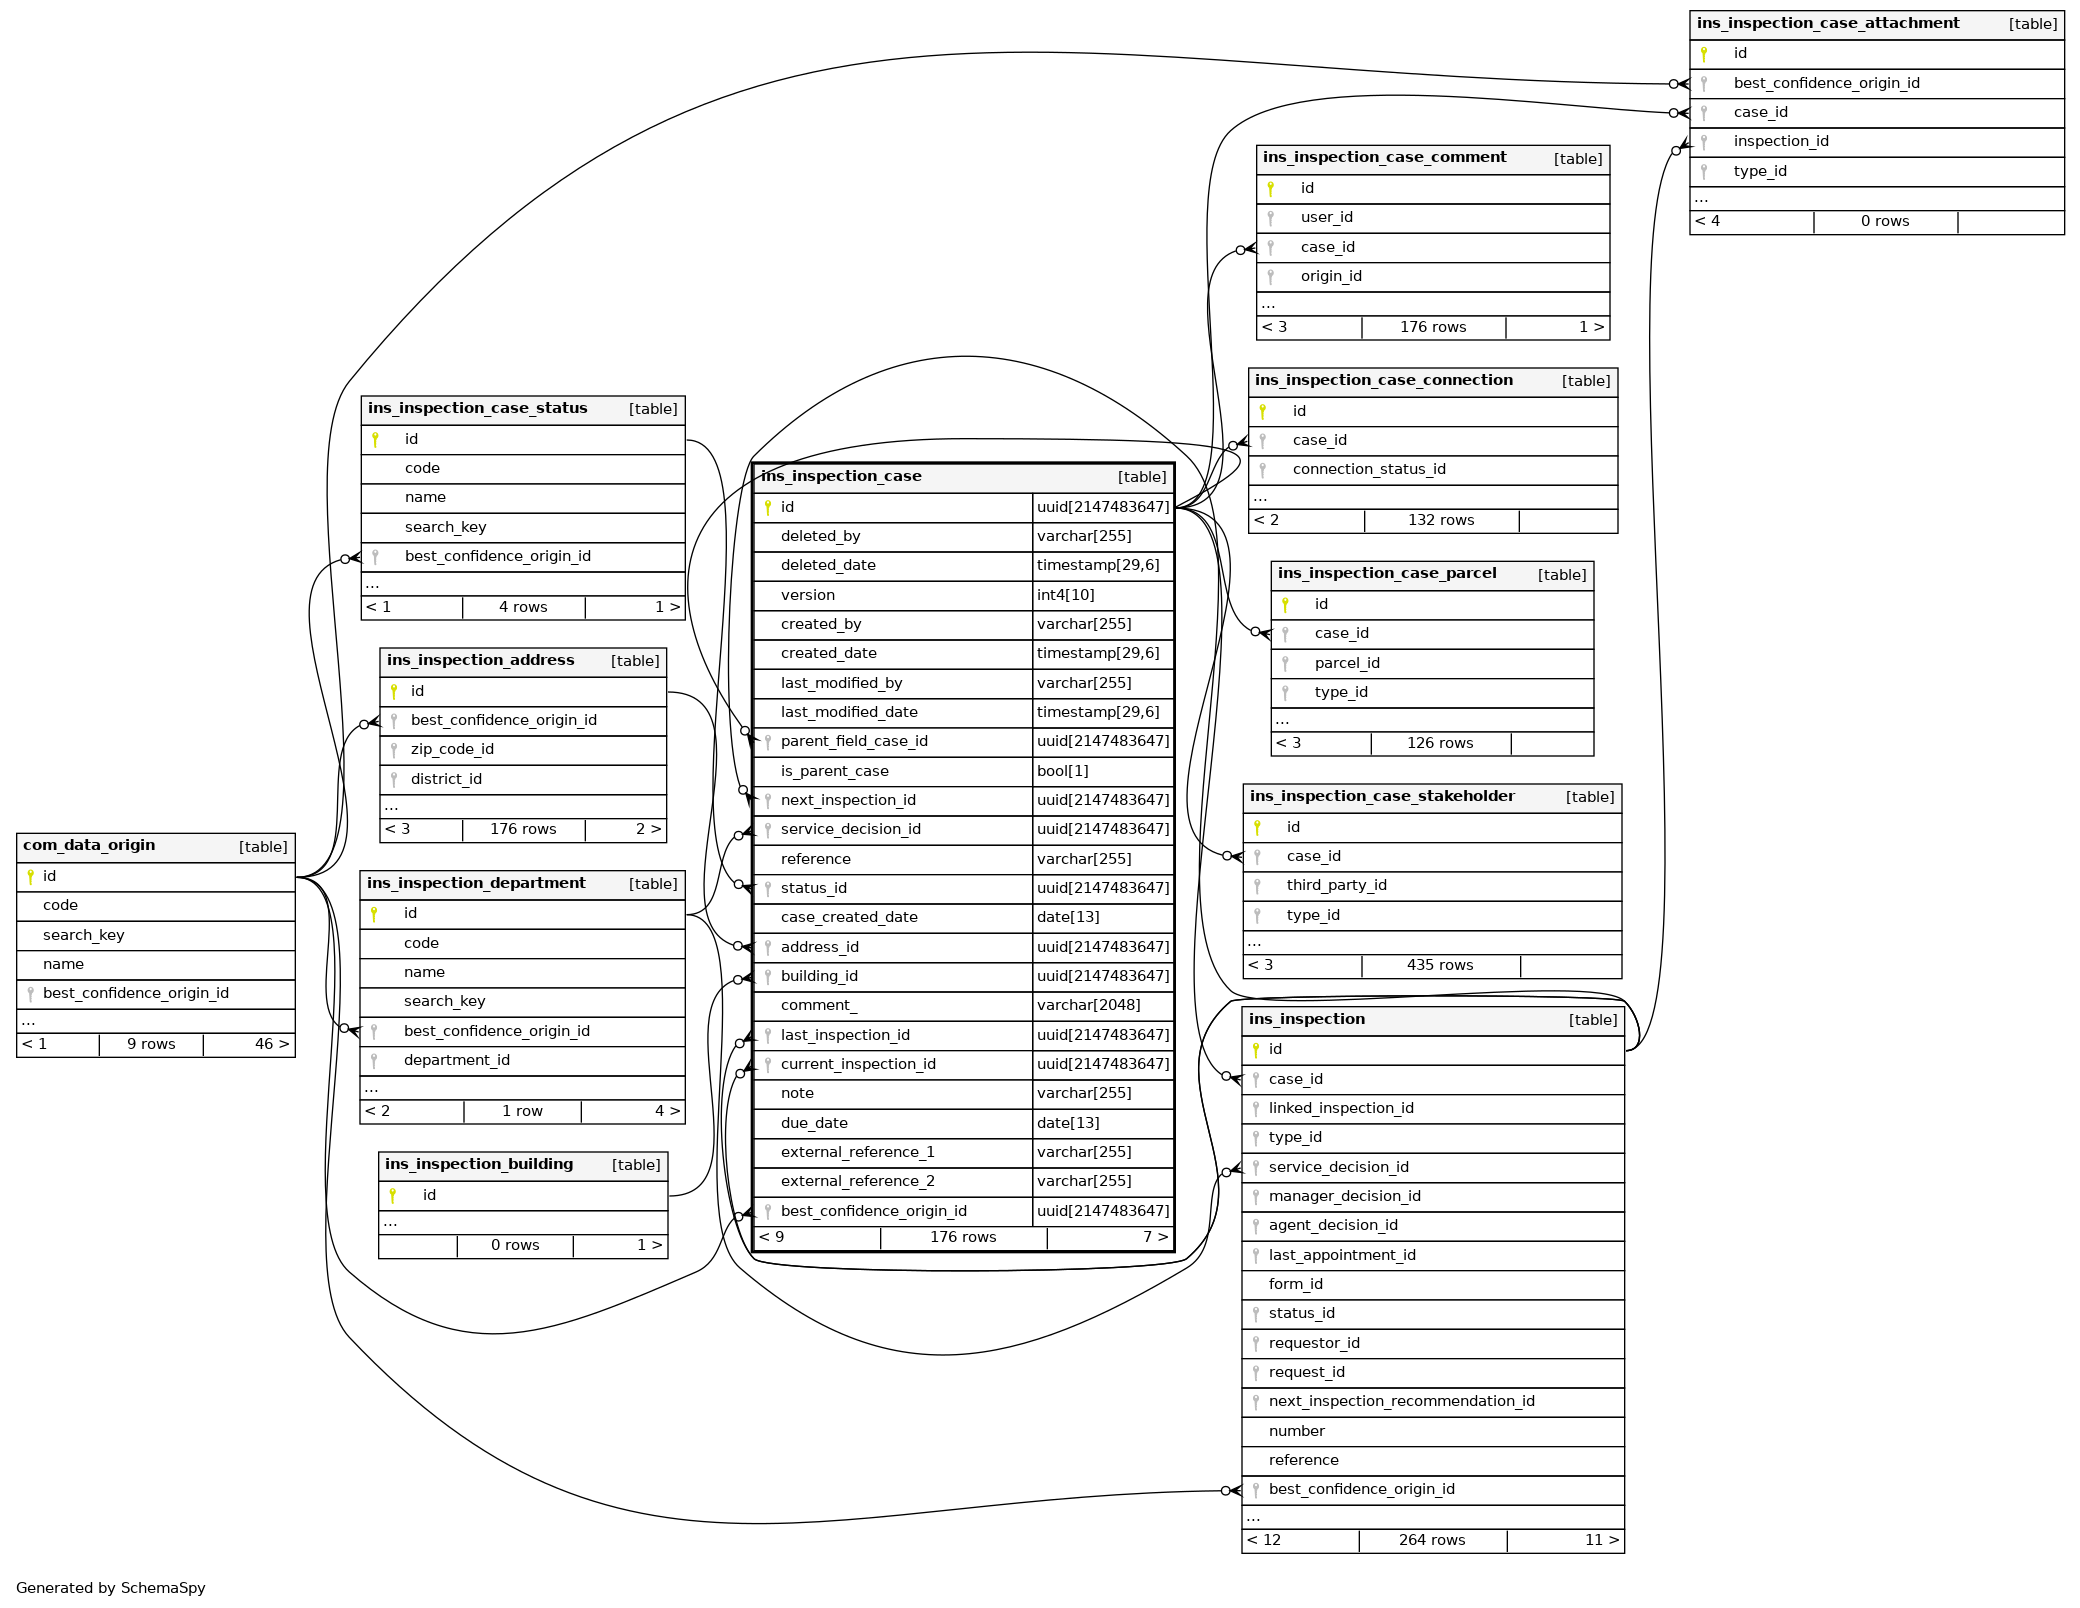Click the '46 >' children count in com_data_origin
The width and height of the screenshot is (2080, 1608).
click(x=271, y=1045)
